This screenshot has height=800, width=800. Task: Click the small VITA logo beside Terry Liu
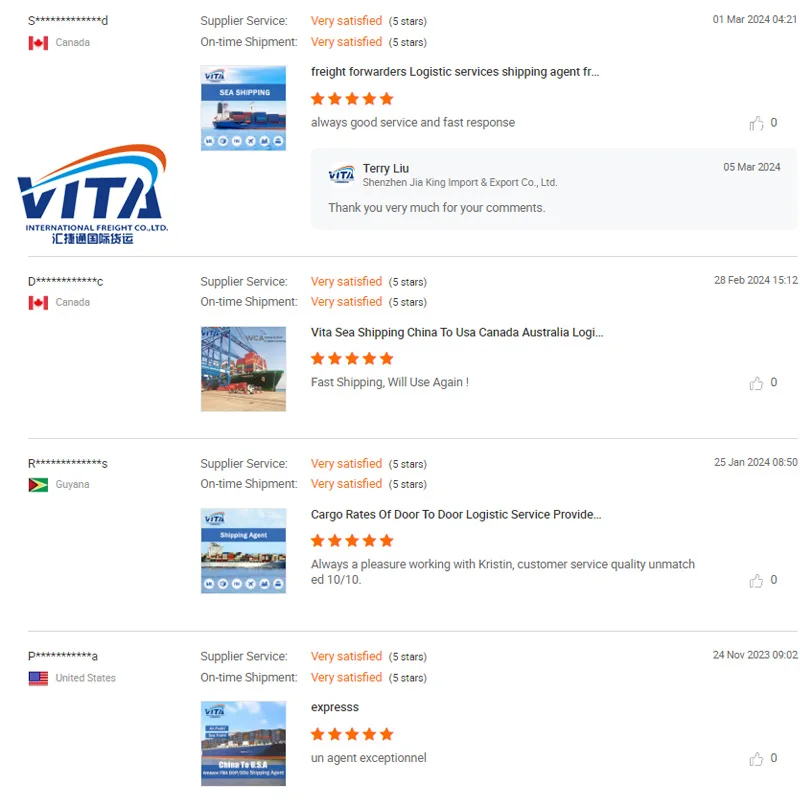click(x=341, y=174)
